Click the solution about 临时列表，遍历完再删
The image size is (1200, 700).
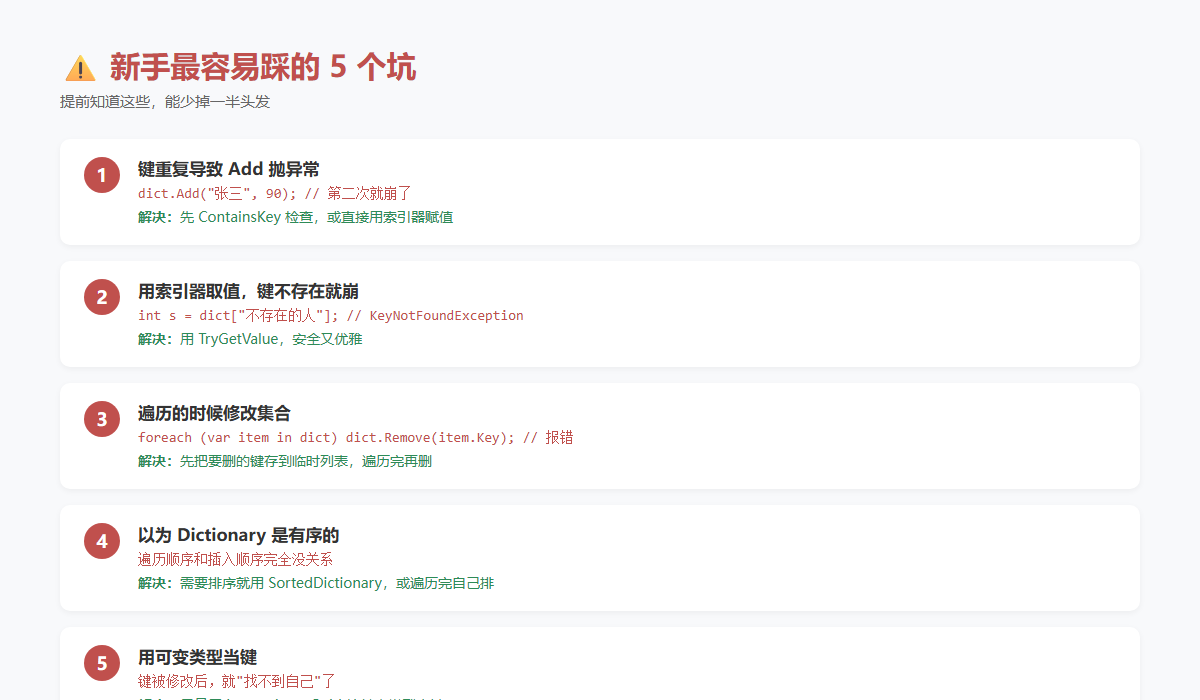coord(285,461)
